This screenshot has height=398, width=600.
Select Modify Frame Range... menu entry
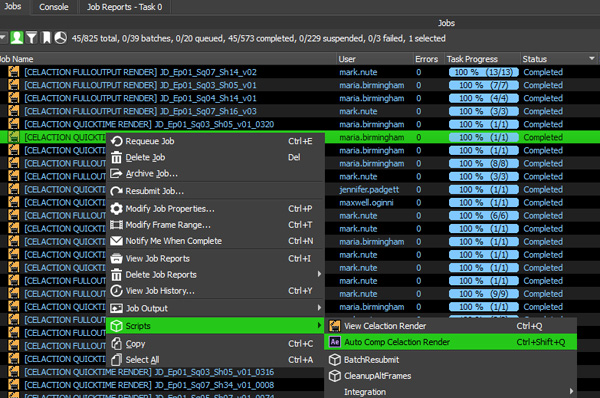coord(215,225)
